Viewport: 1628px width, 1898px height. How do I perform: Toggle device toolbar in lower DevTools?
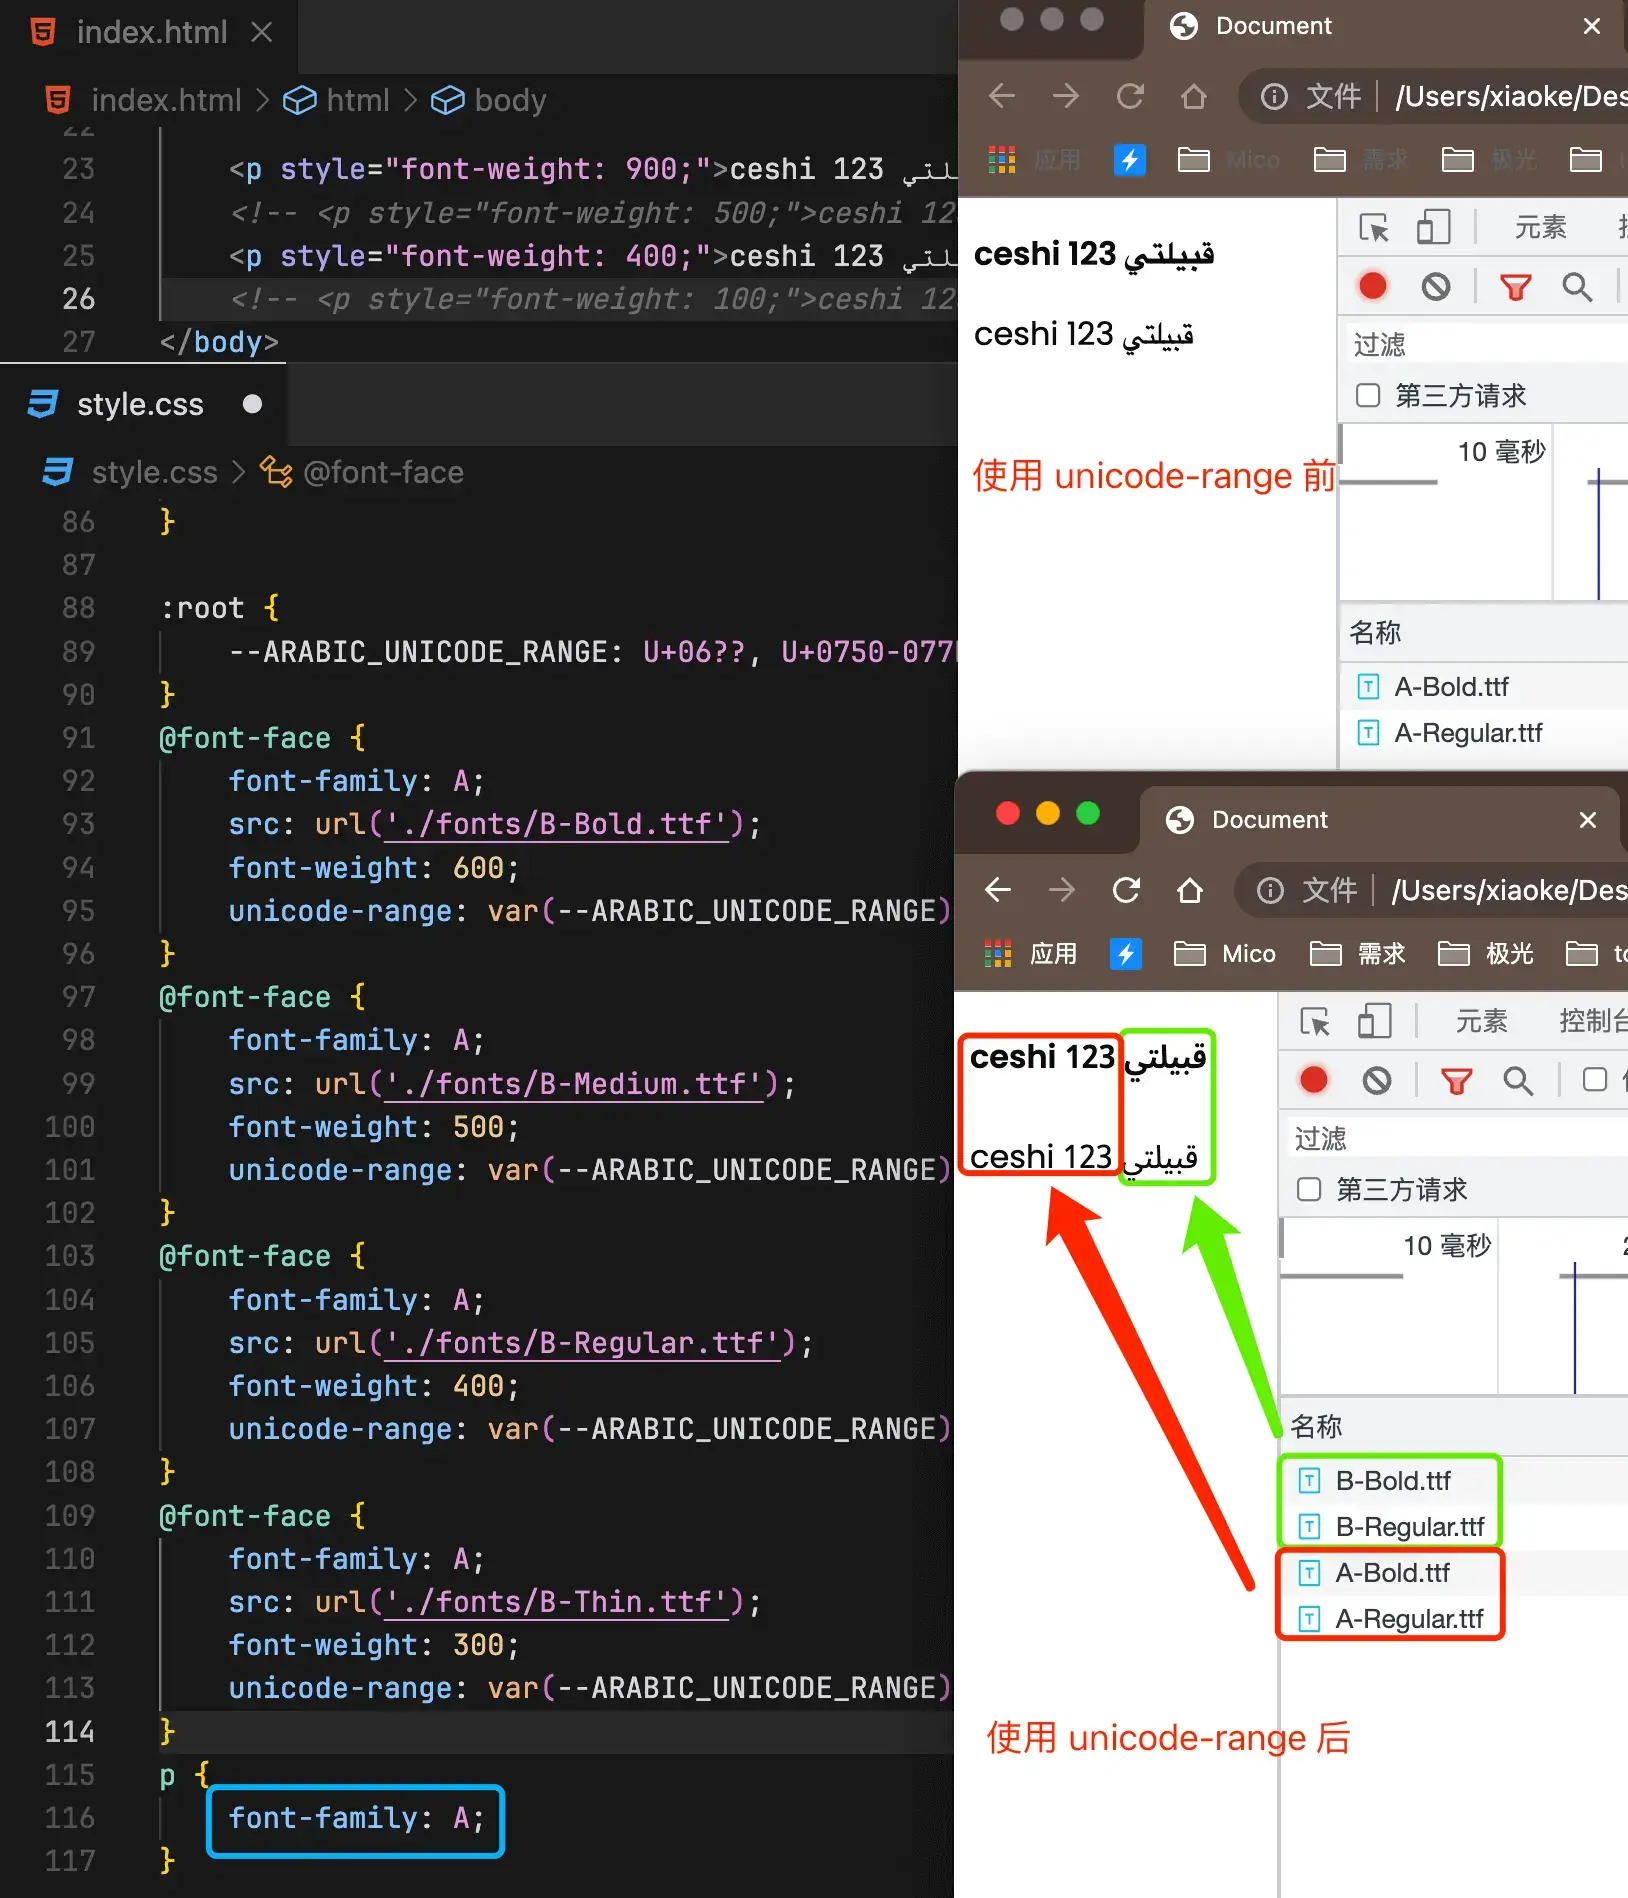pos(1374,1021)
